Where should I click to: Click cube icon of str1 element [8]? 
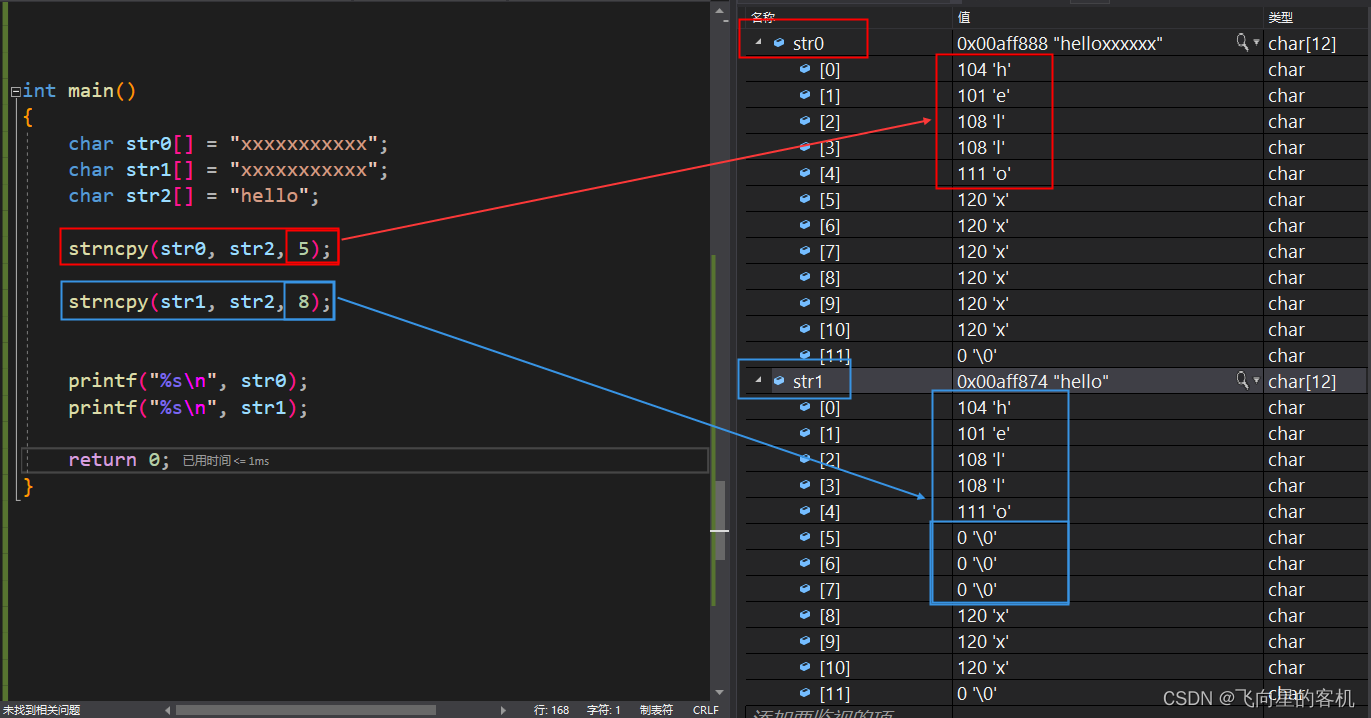pyautogui.click(x=805, y=615)
